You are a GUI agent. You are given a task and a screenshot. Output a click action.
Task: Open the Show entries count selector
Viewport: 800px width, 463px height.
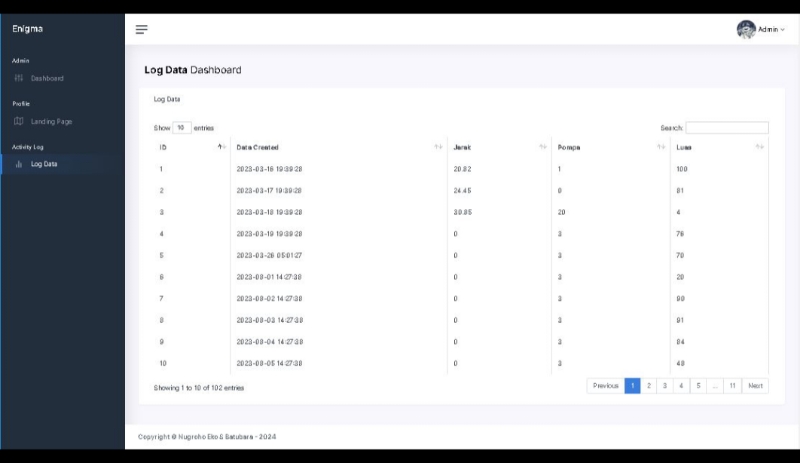tap(182, 128)
